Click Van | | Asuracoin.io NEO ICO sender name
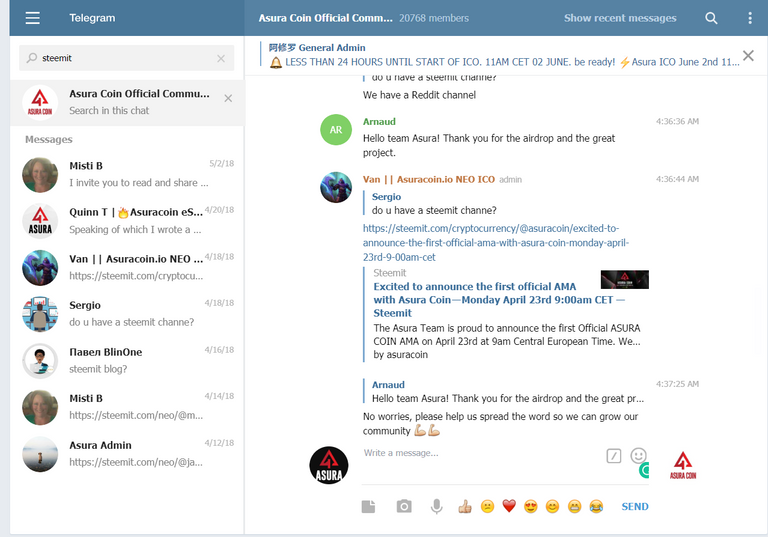Image resolution: width=768 pixels, height=537 pixels. coord(429,179)
